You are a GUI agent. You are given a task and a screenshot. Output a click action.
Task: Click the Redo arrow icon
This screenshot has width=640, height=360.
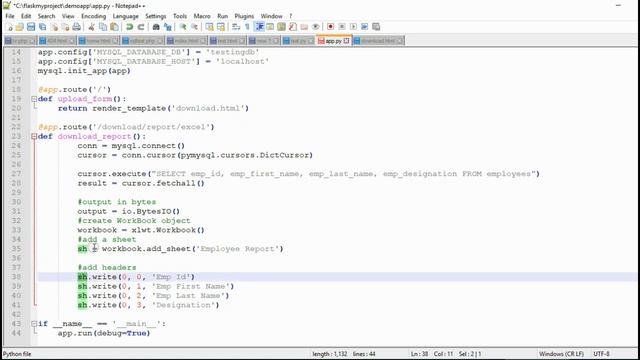tap(141, 27)
